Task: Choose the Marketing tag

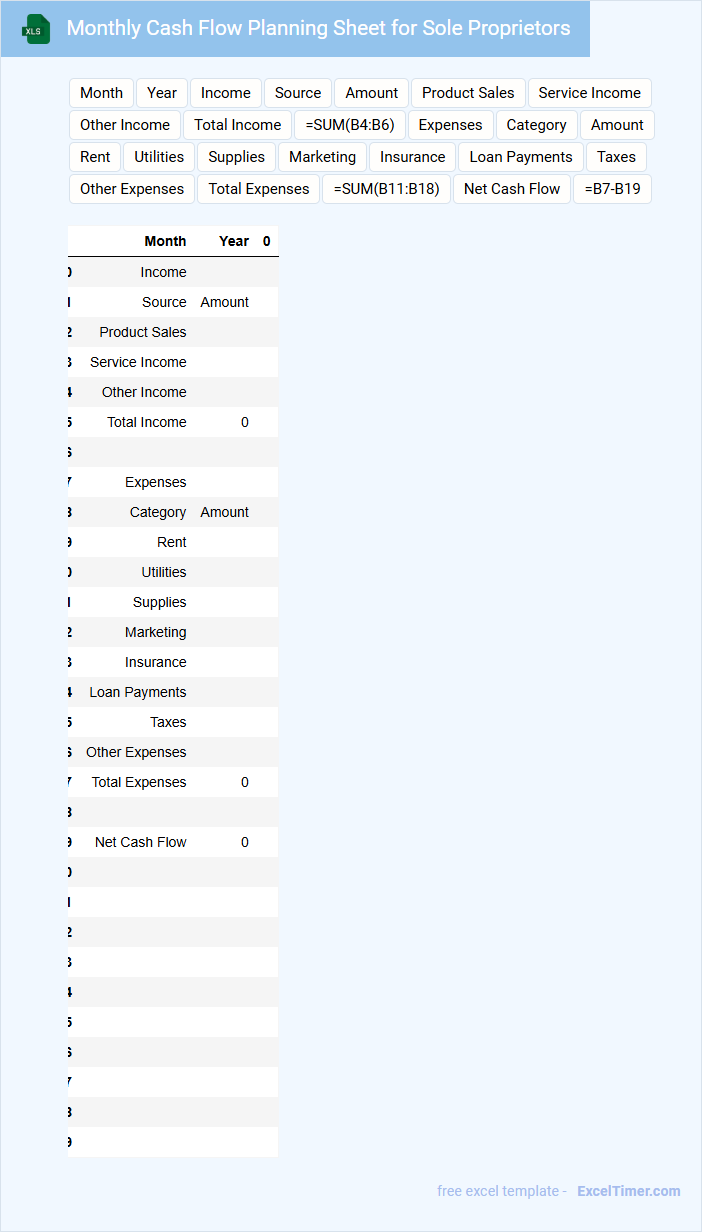Action: [x=322, y=157]
